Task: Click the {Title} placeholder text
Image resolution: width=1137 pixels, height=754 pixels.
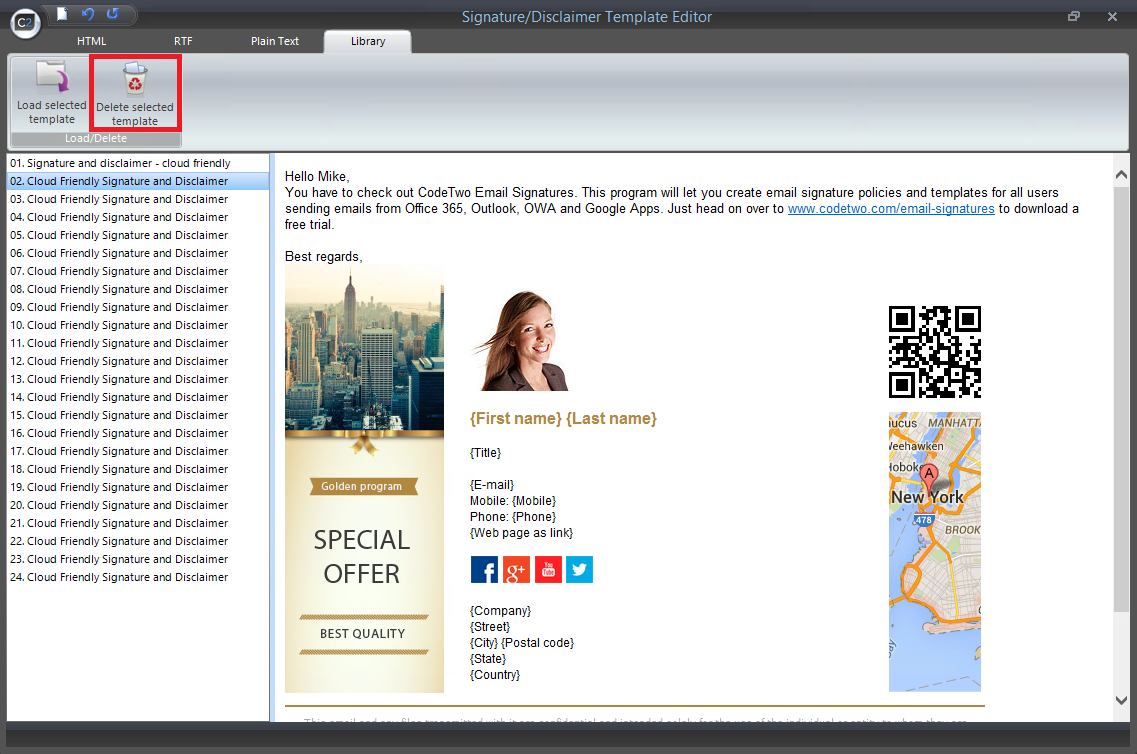Action: click(x=486, y=453)
